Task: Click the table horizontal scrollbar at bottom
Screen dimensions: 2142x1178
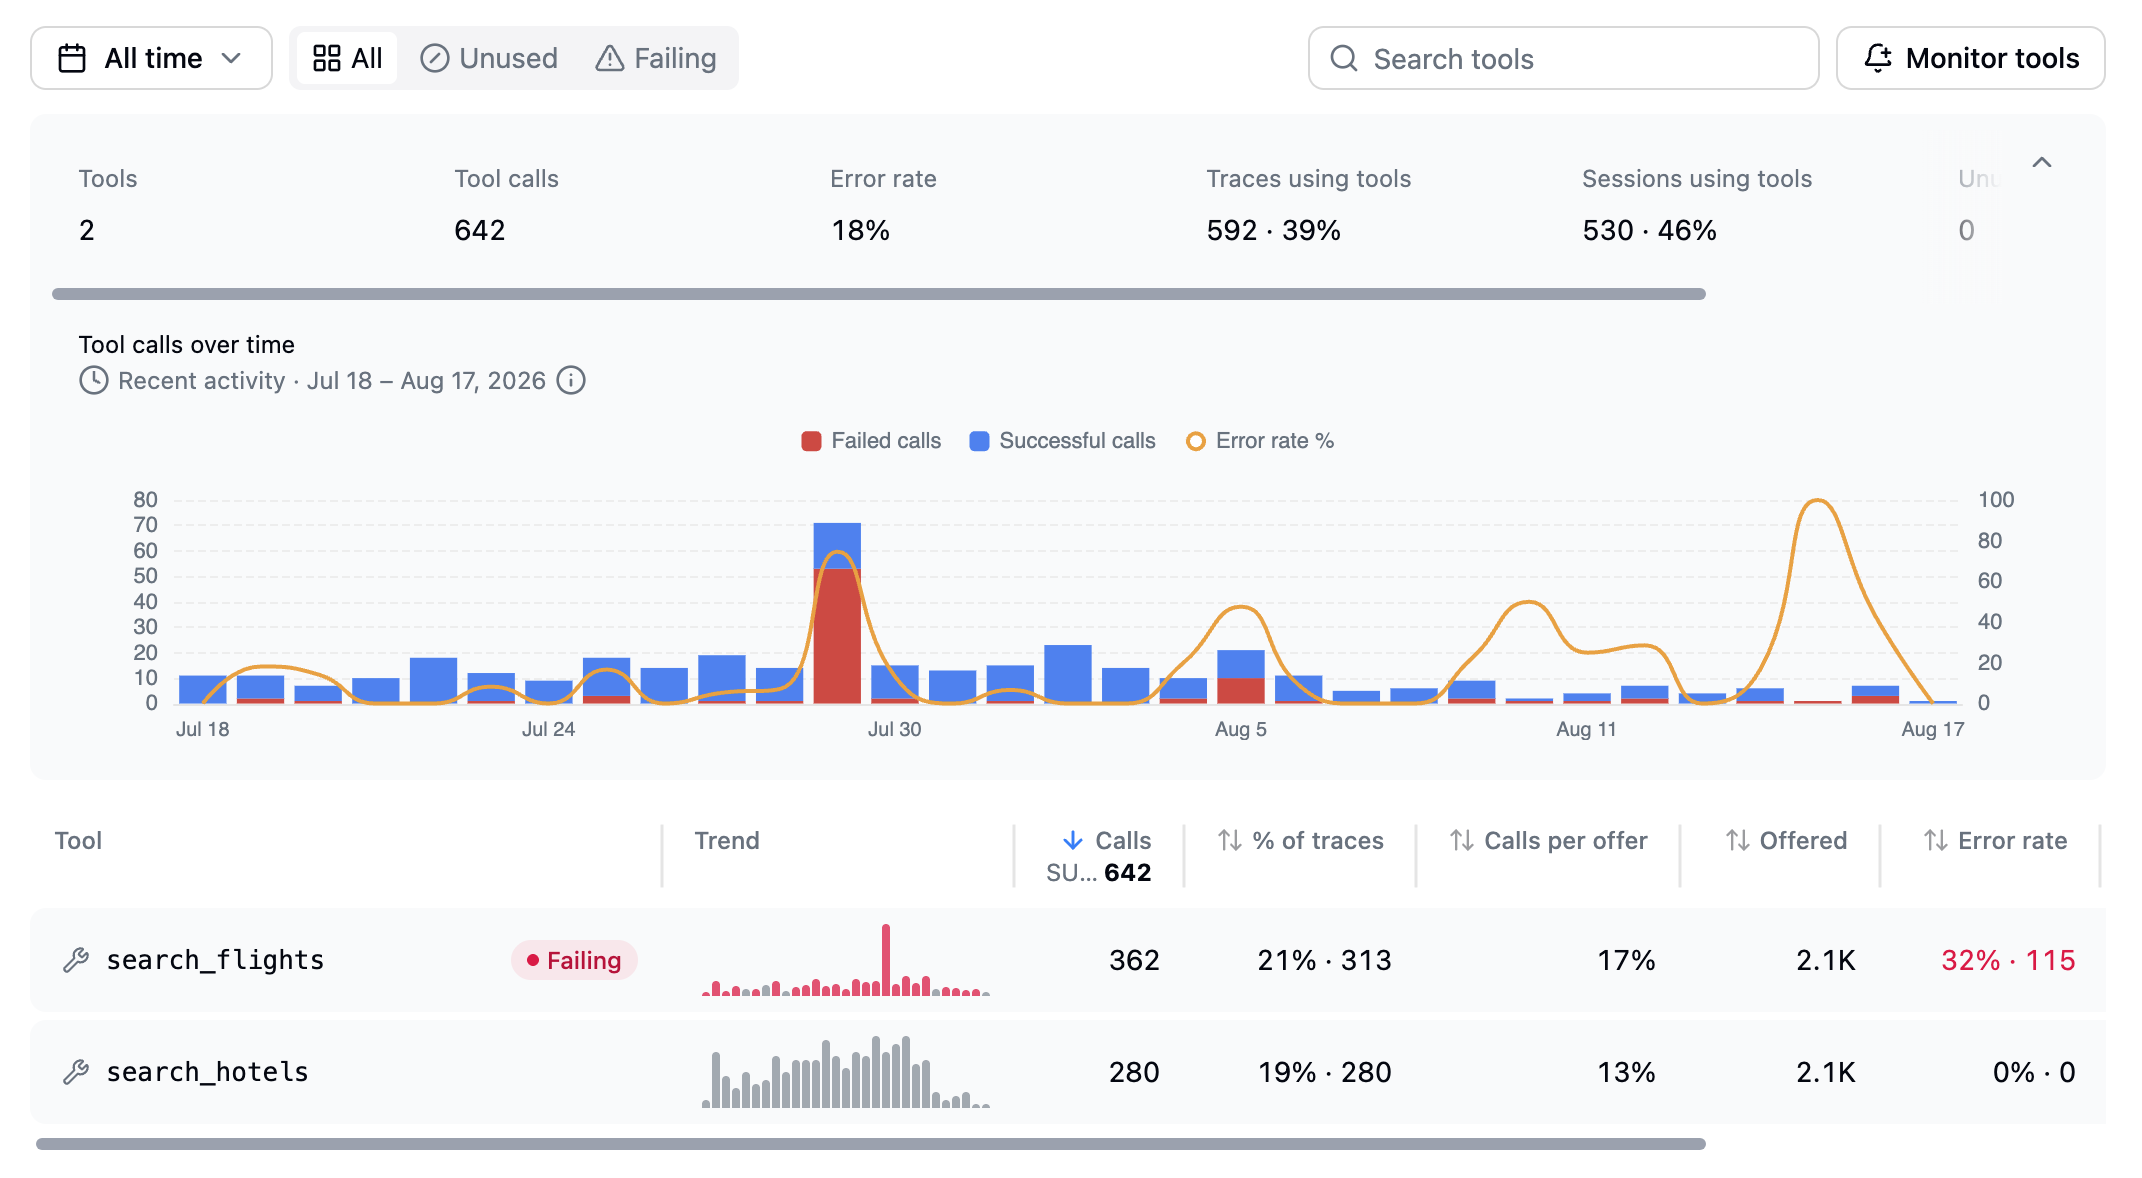Action: (x=871, y=1144)
